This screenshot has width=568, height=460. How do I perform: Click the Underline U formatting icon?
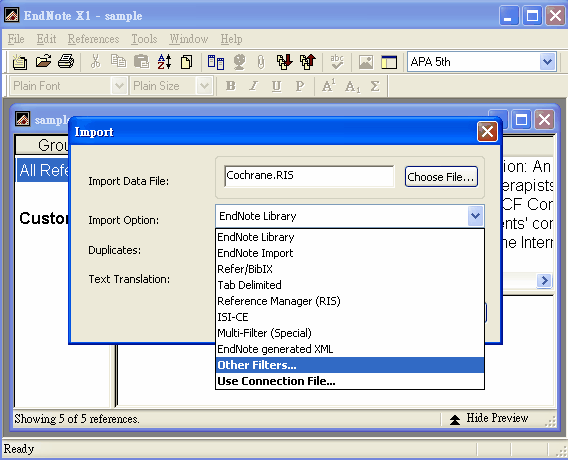tap(276, 86)
